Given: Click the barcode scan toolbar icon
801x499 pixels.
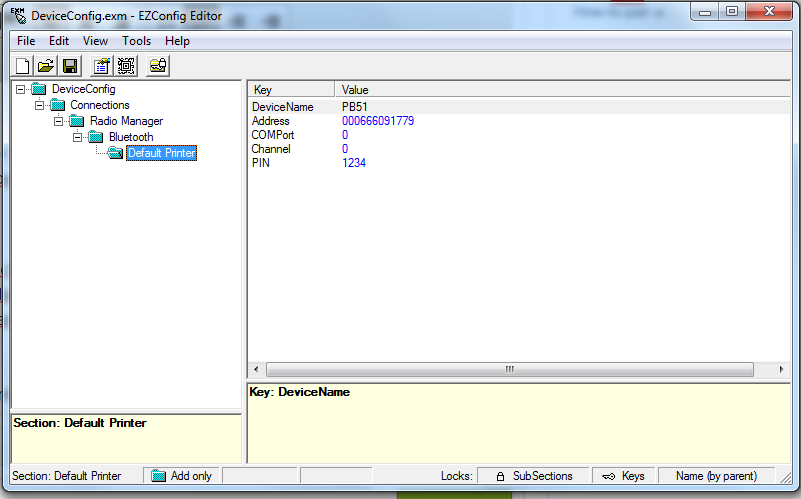Looking at the screenshot, I should 126,66.
